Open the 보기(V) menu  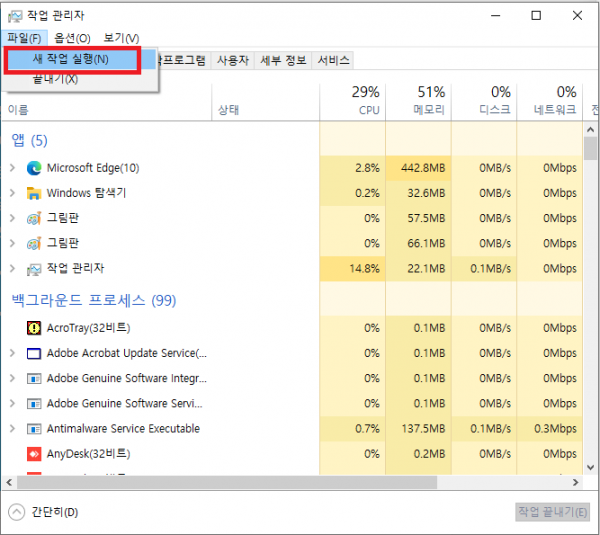click(x=121, y=38)
